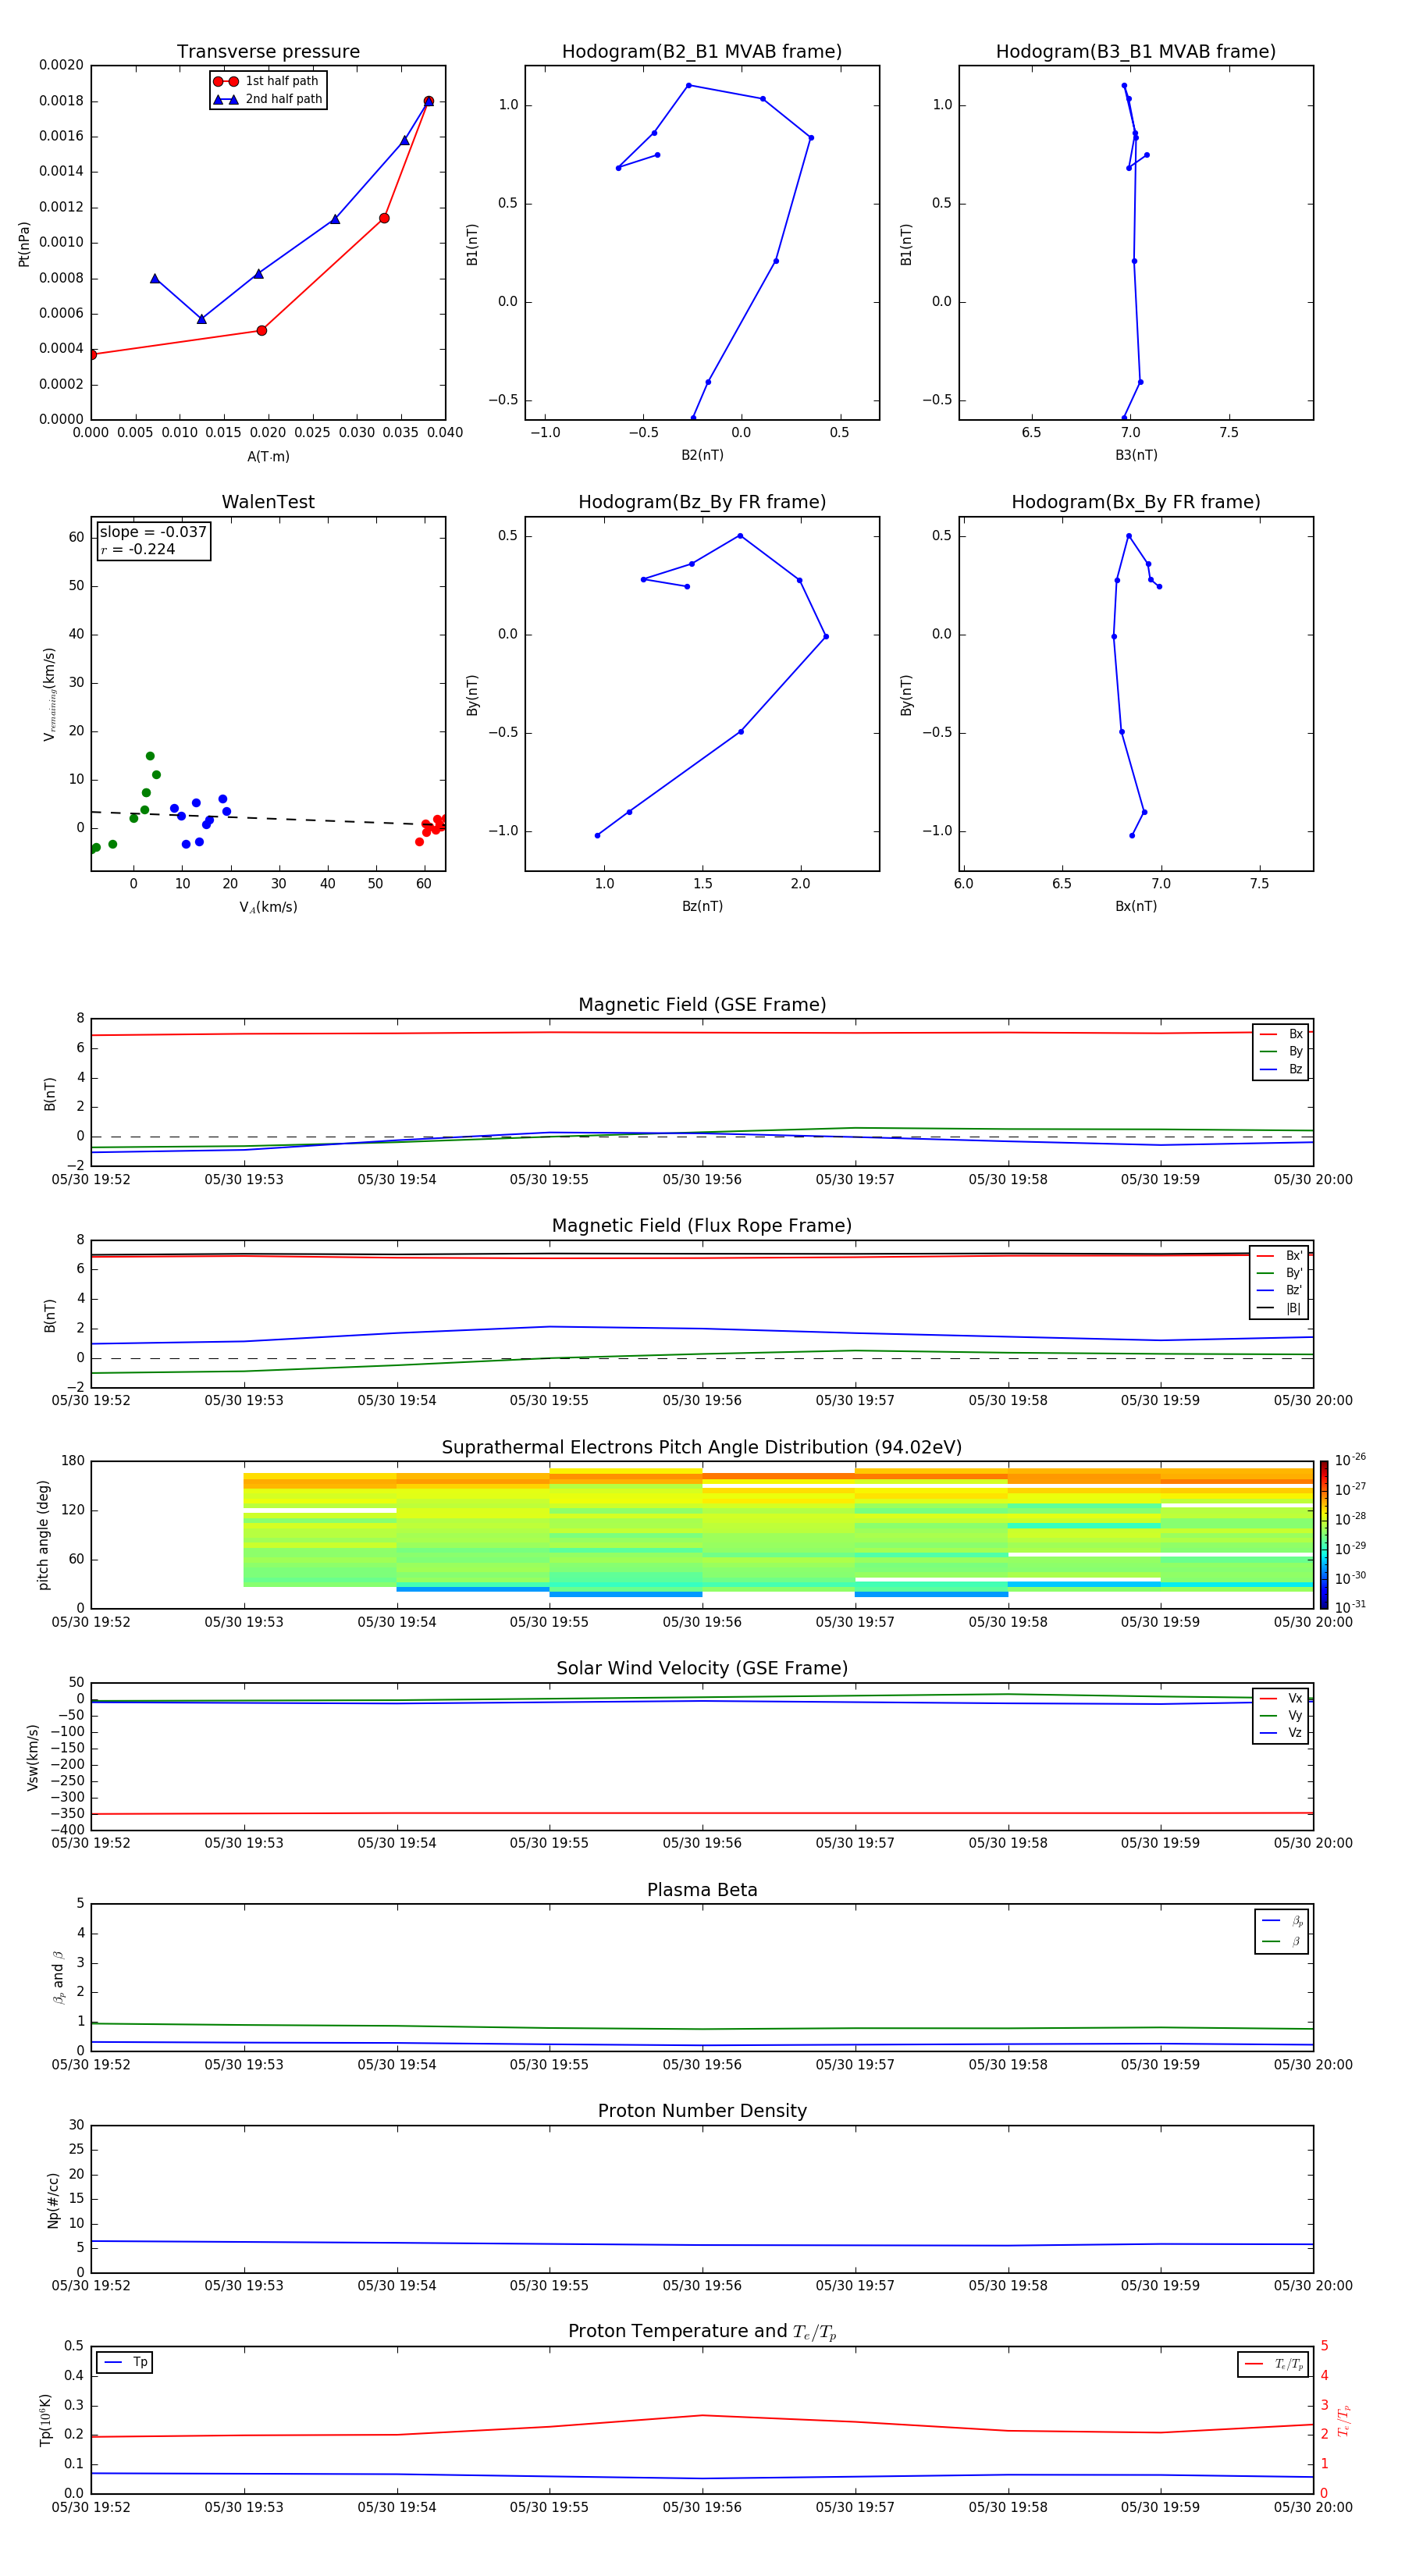Click 'B3(nT)' x-axis label
The image size is (1405, 2576).
[1136, 455]
